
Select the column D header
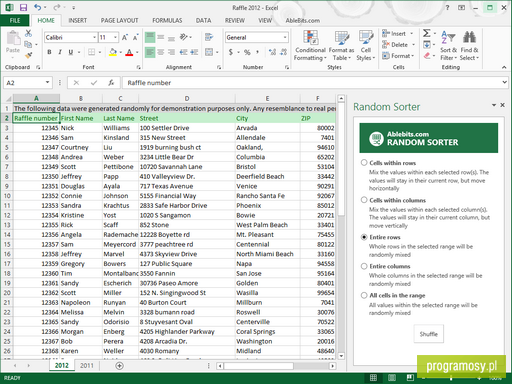(x=187, y=98)
